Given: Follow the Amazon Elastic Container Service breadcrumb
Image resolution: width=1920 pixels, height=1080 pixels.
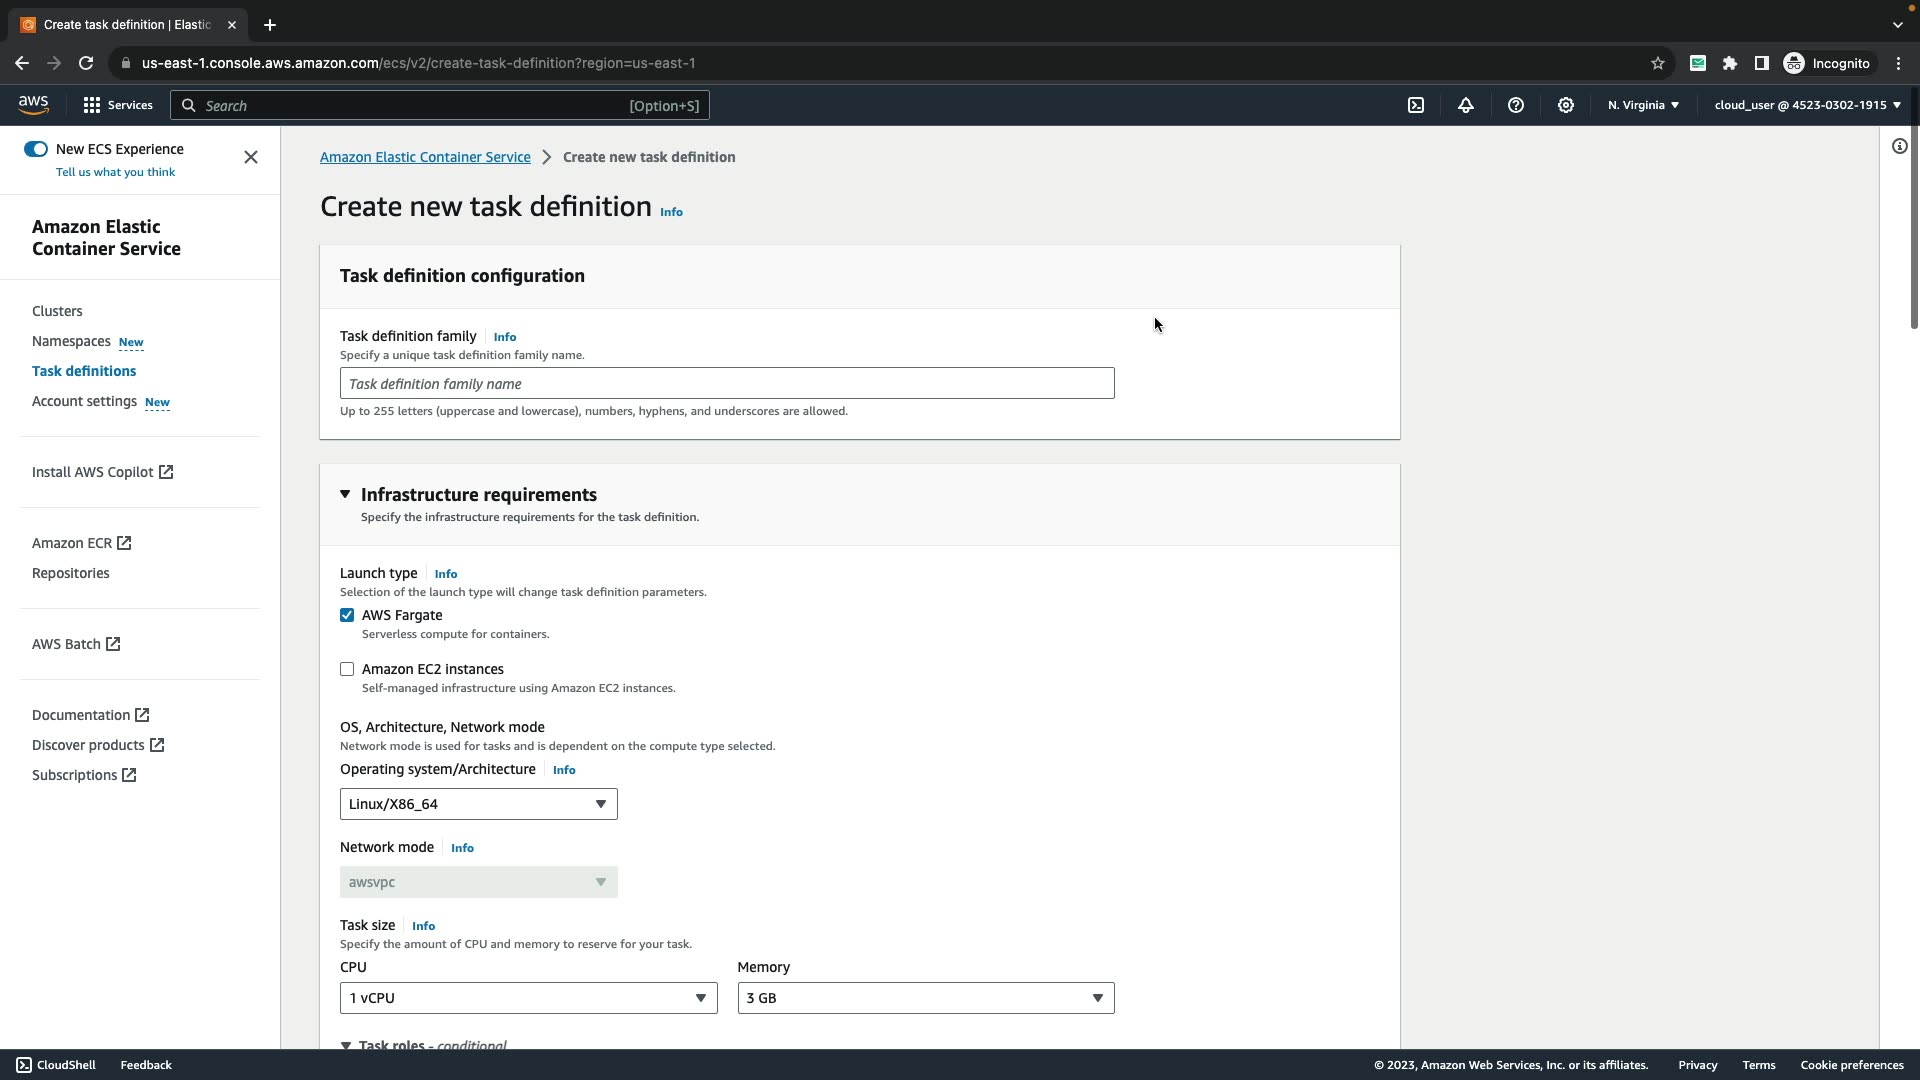Looking at the screenshot, I should coord(425,157).
